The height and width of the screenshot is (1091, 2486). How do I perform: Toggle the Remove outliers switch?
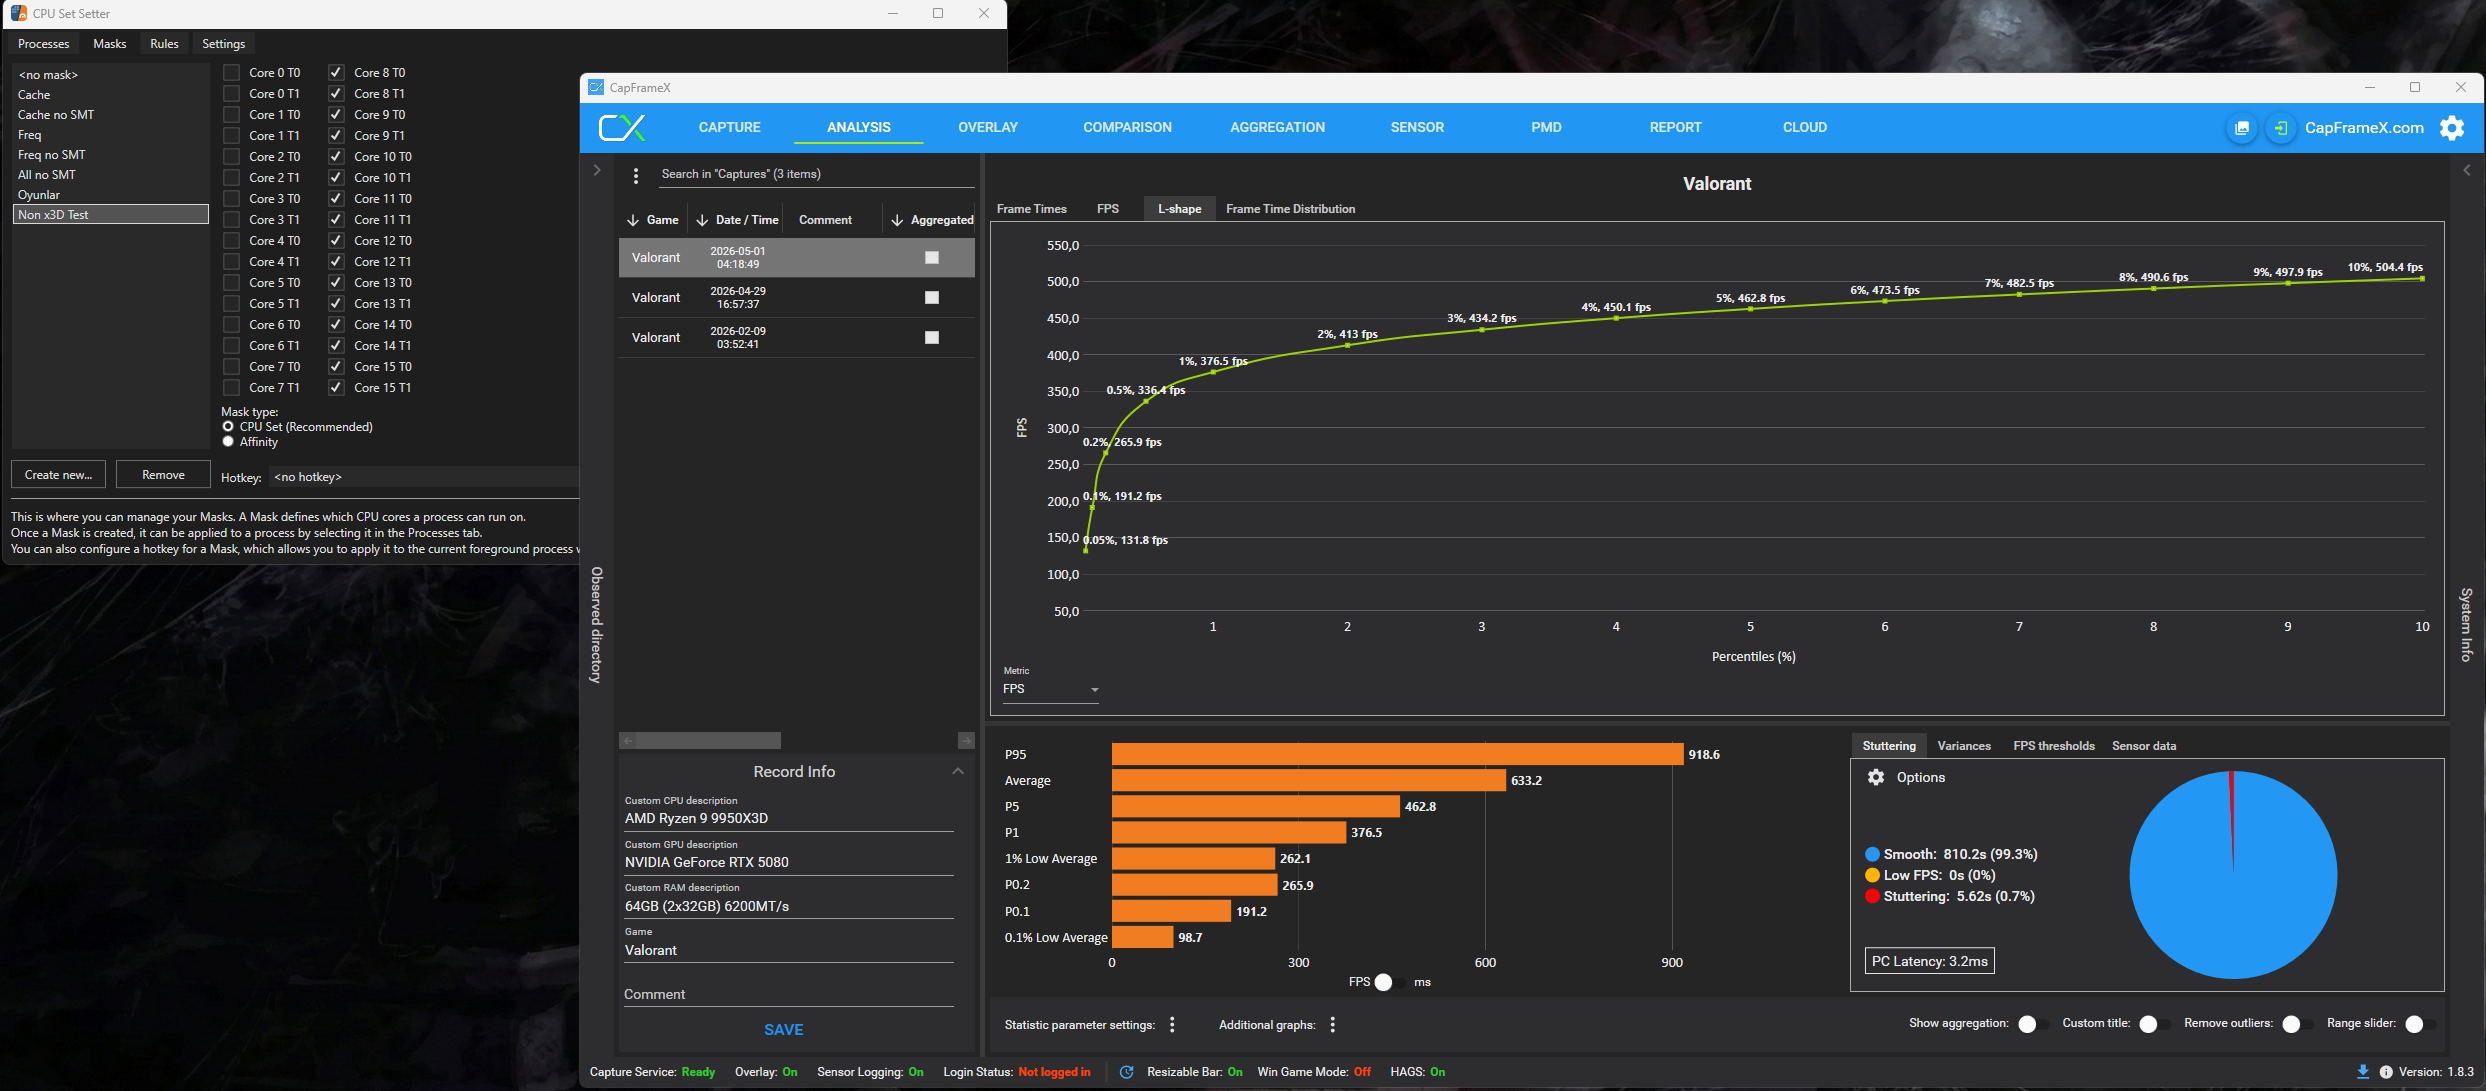(2297, 1024)
